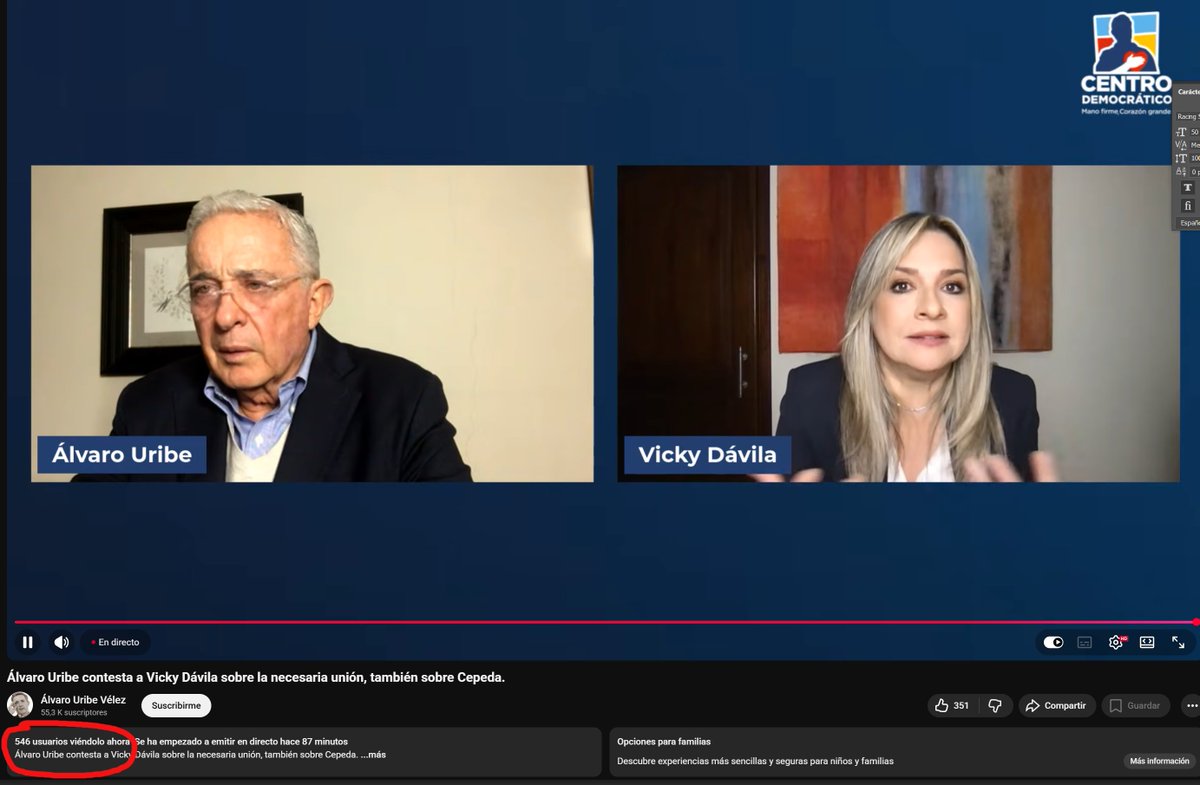Open the Racing font family dropdown in Carácter panel

[x=1188, y=116]
